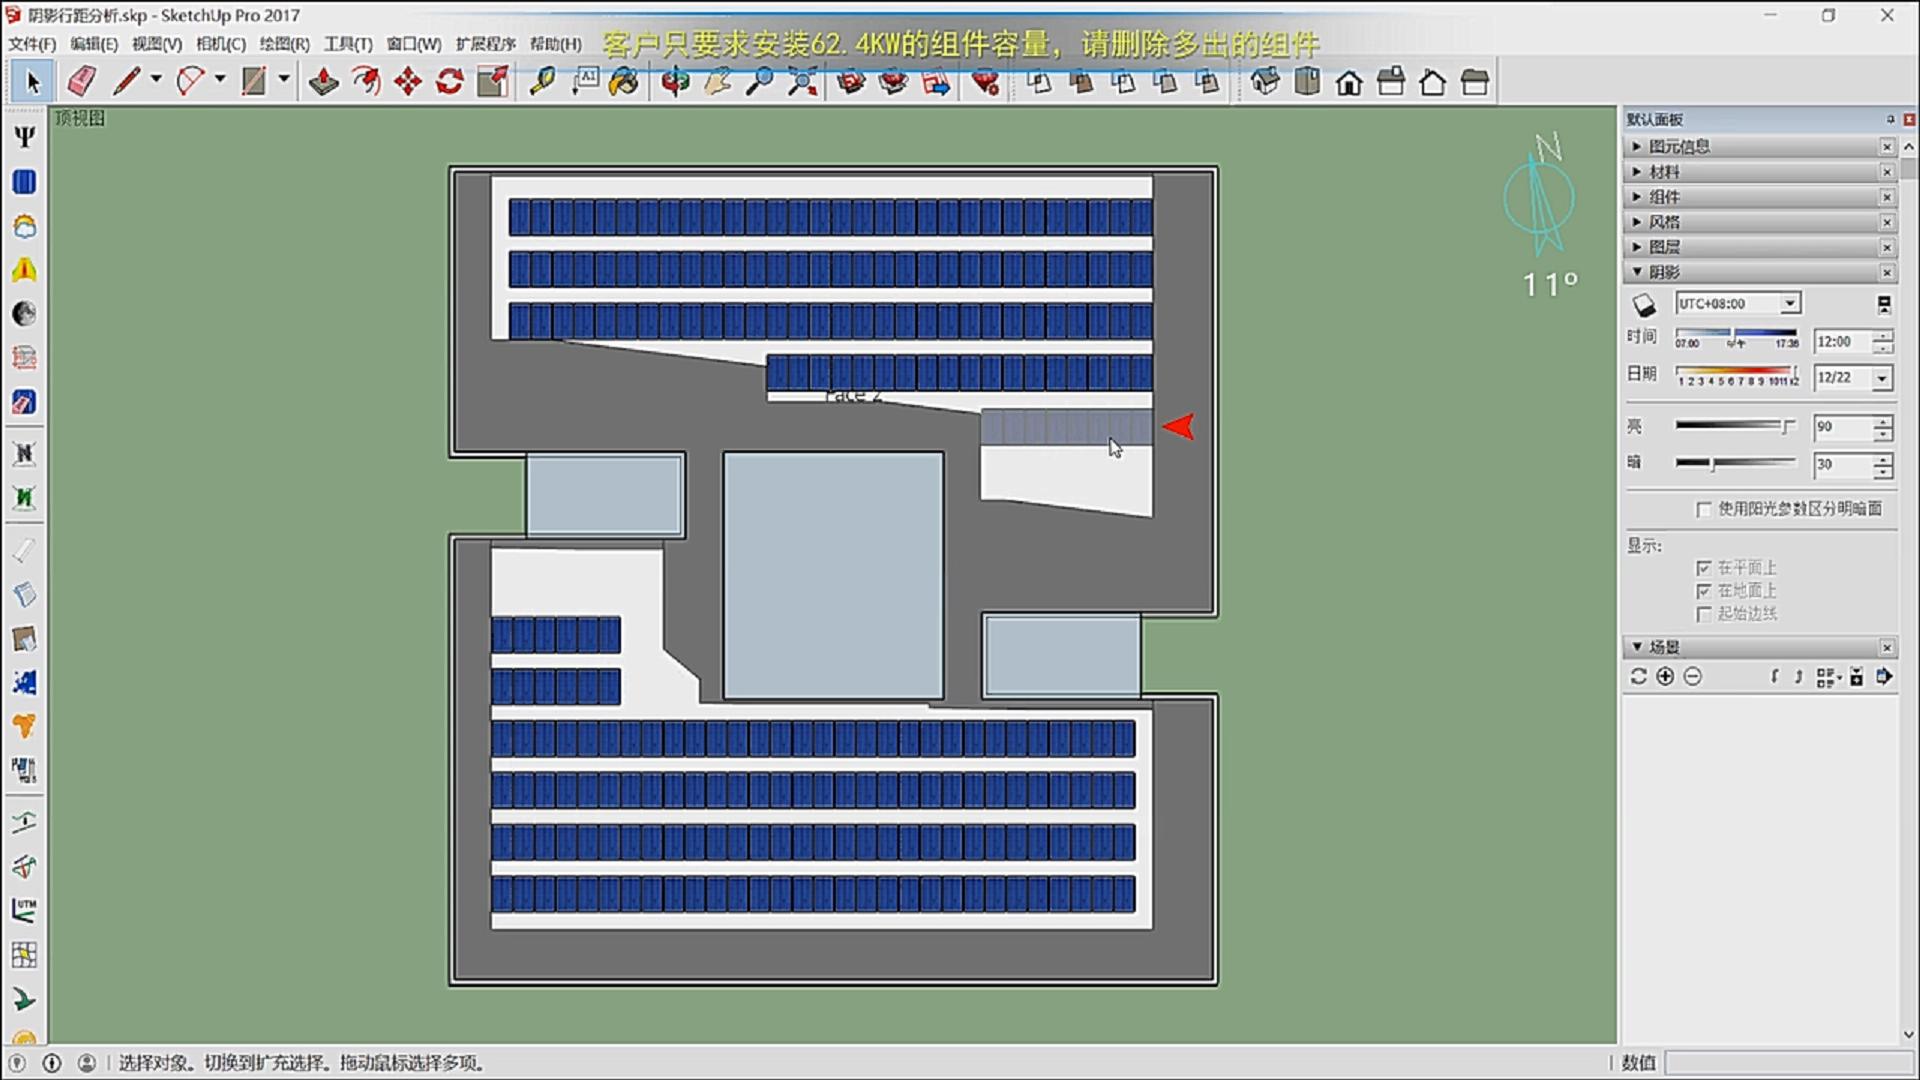Open the Arc tool dropdown arrow
1920x1080 pixels.
[220, 79]
